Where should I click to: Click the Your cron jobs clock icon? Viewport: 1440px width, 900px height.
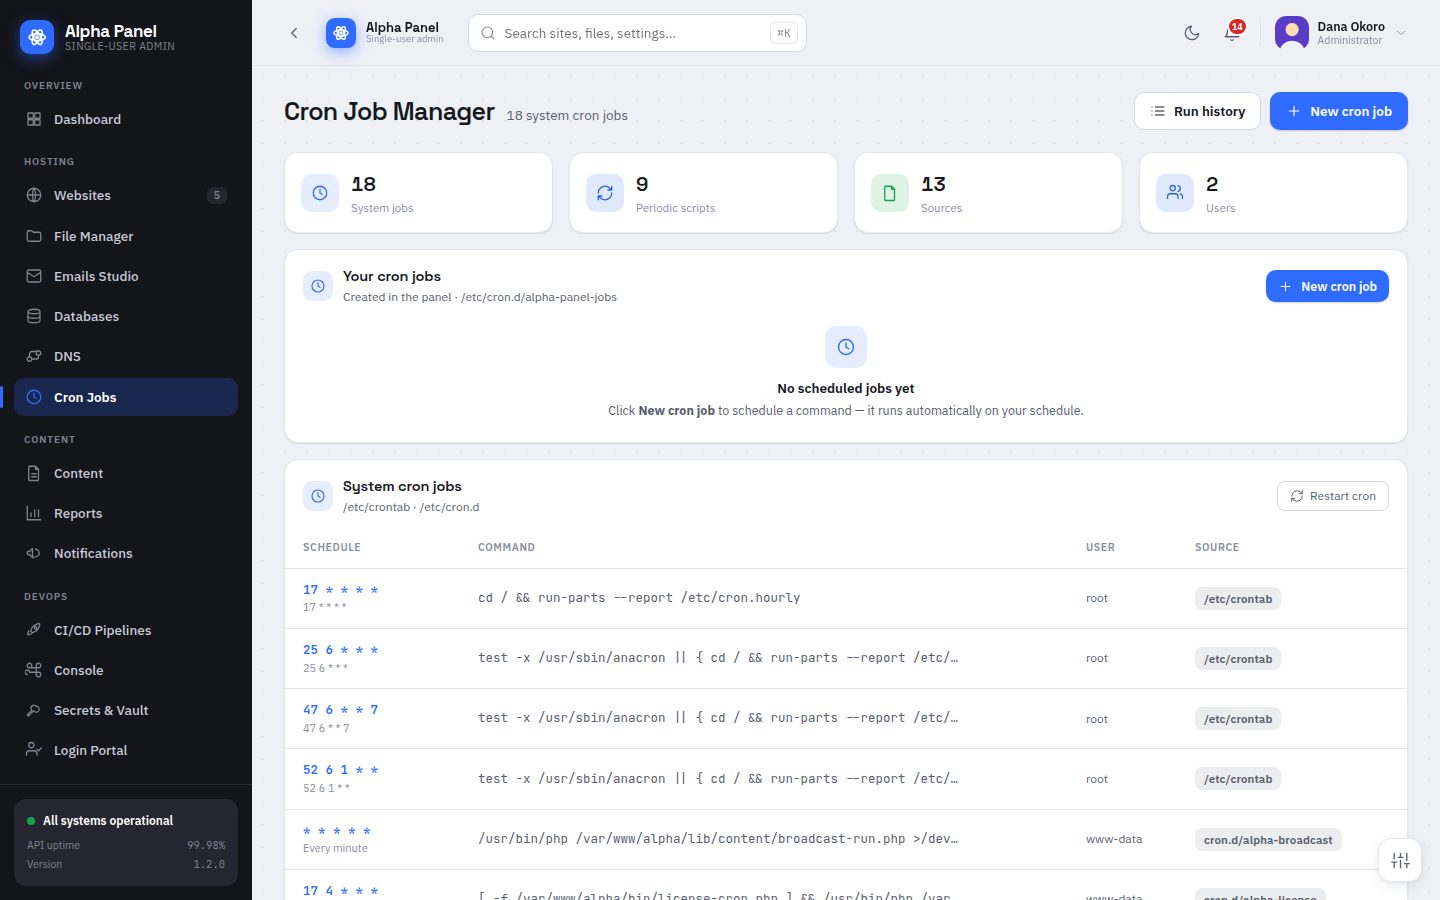pos(318,286)
